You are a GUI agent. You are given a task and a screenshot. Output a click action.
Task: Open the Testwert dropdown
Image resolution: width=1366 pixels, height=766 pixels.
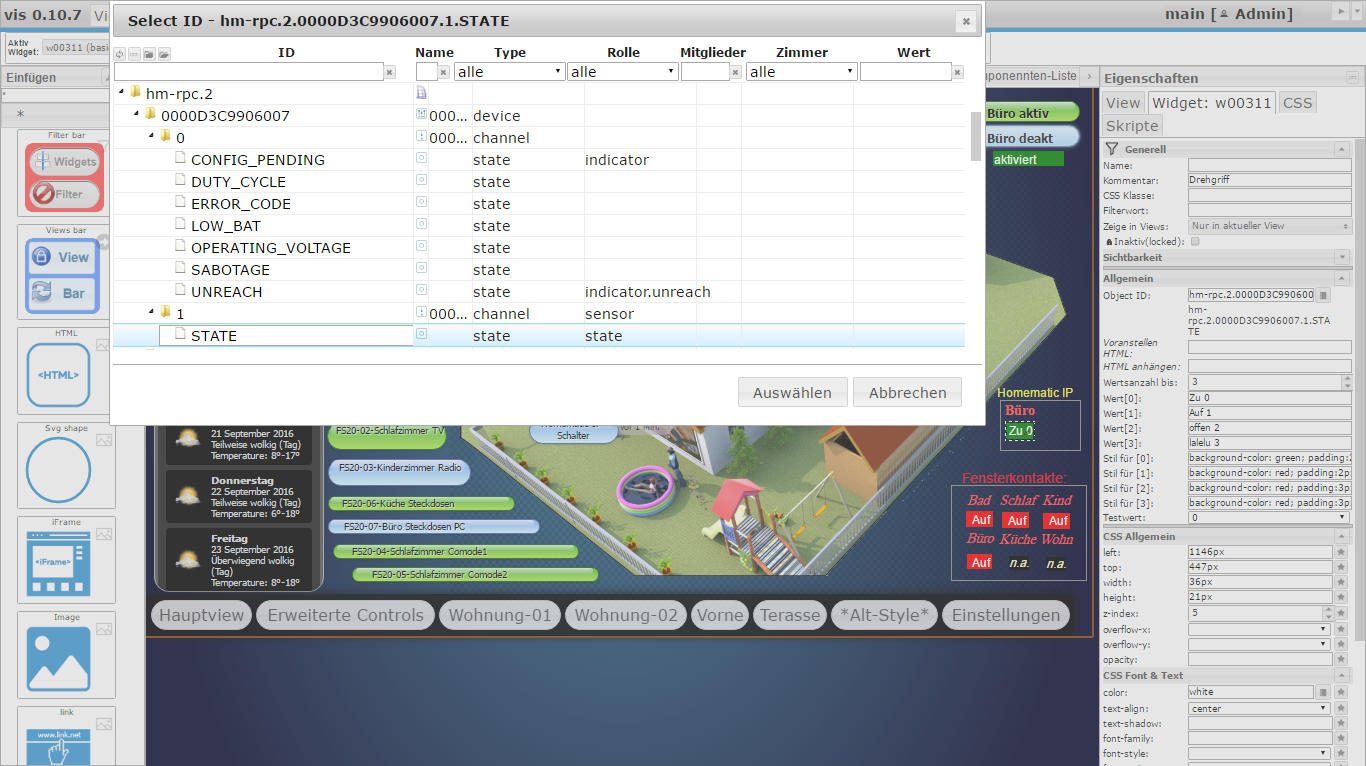coord(1270,518)
